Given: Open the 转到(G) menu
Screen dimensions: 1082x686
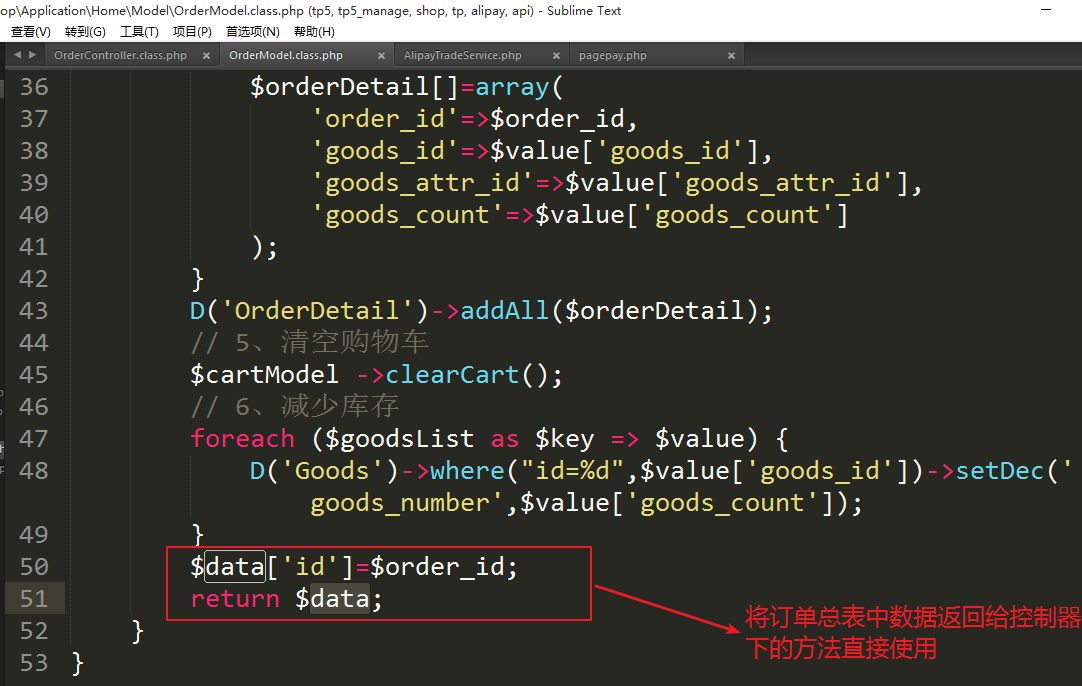Looking at the screenshot, I should 85,31.
